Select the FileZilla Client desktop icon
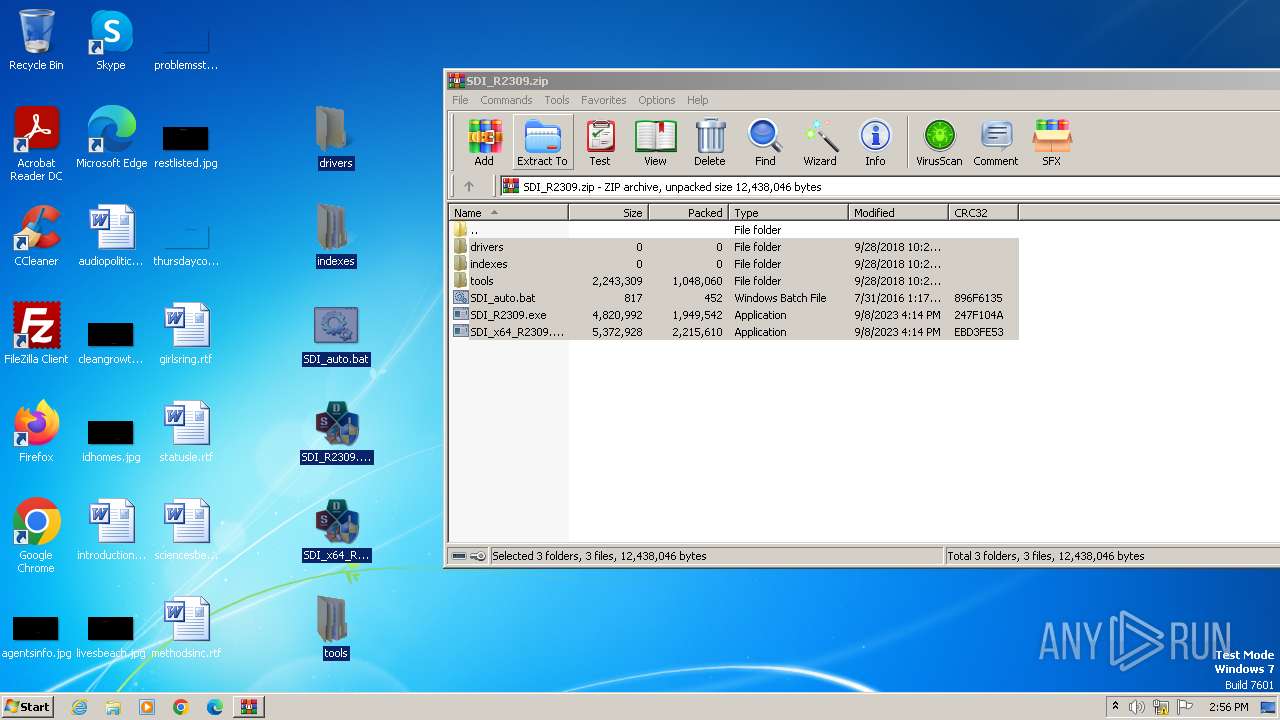Screen dimensions: 1280x720 point(36,334)
